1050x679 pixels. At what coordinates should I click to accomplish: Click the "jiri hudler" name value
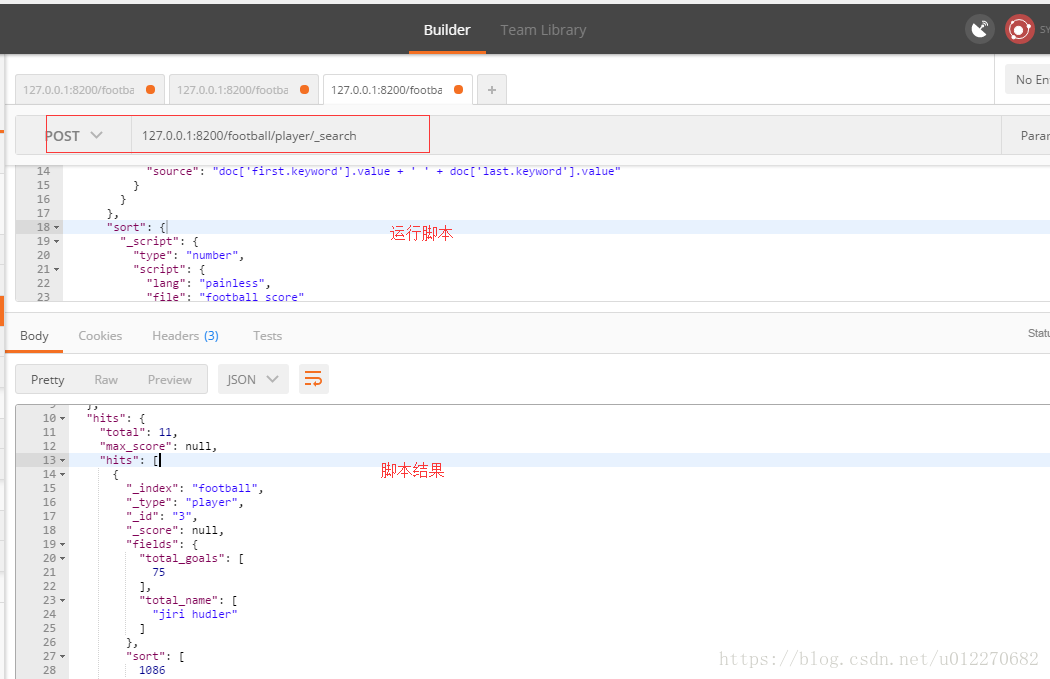click(x=195, y=615)
